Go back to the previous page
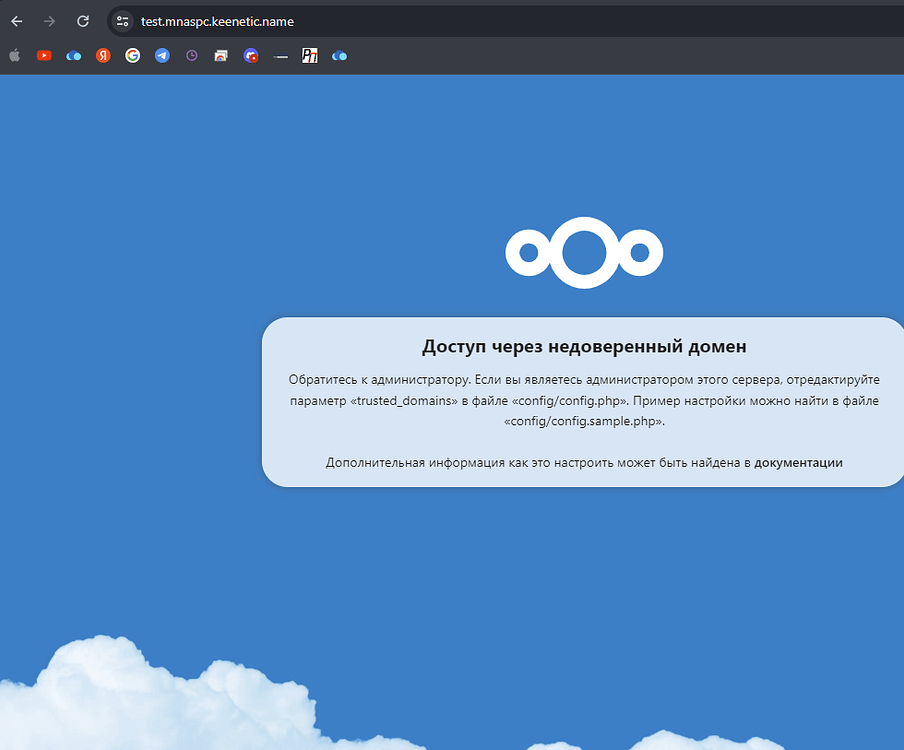Image resolution: width=904 pixels, height=750 pixels. coord(16,21)
